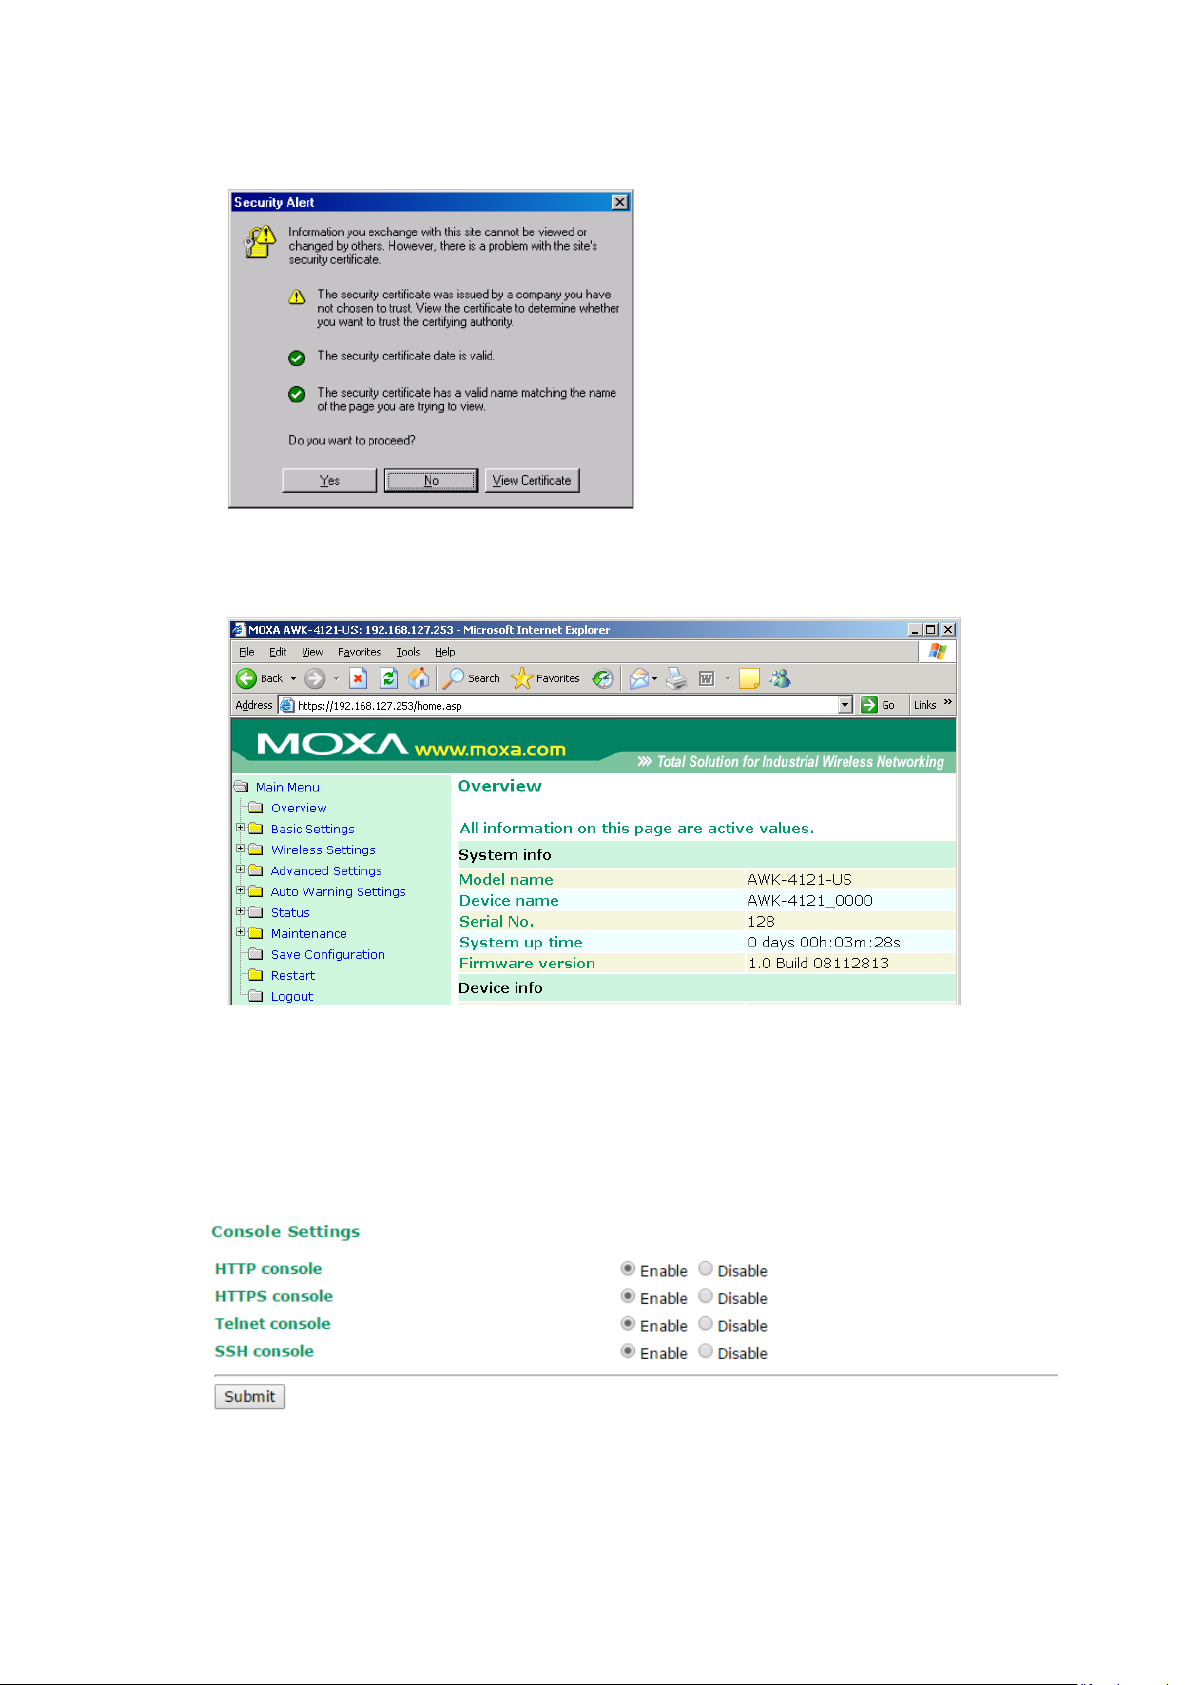
Task: Click the Stop loading icon with red X
Action: [358, 679]
